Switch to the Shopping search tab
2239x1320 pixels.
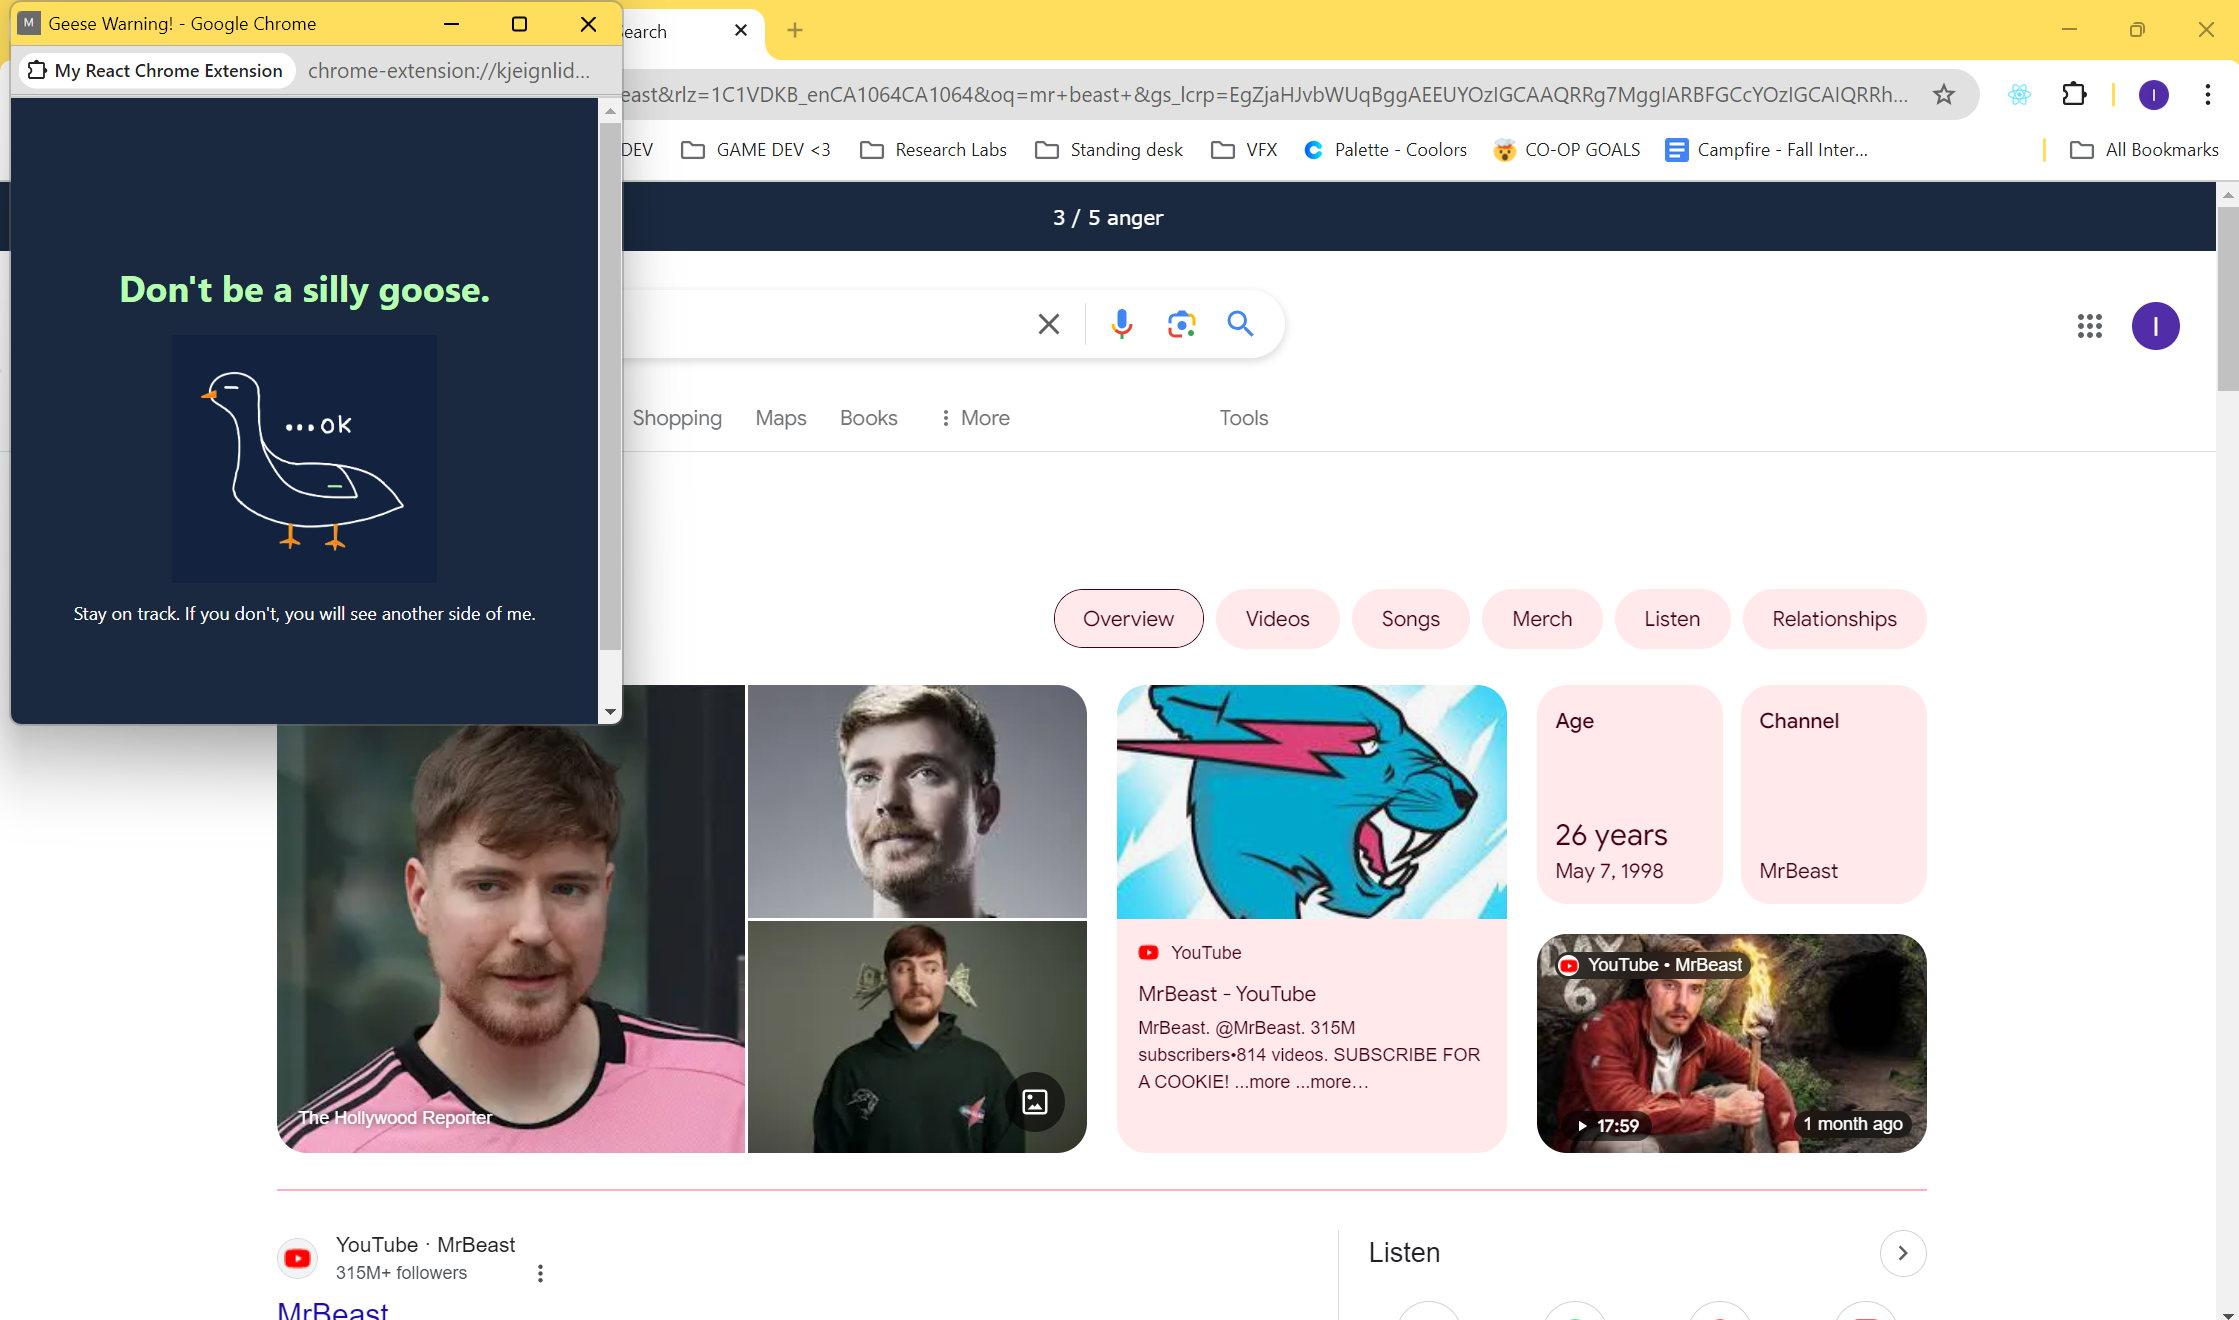point(676,418)
